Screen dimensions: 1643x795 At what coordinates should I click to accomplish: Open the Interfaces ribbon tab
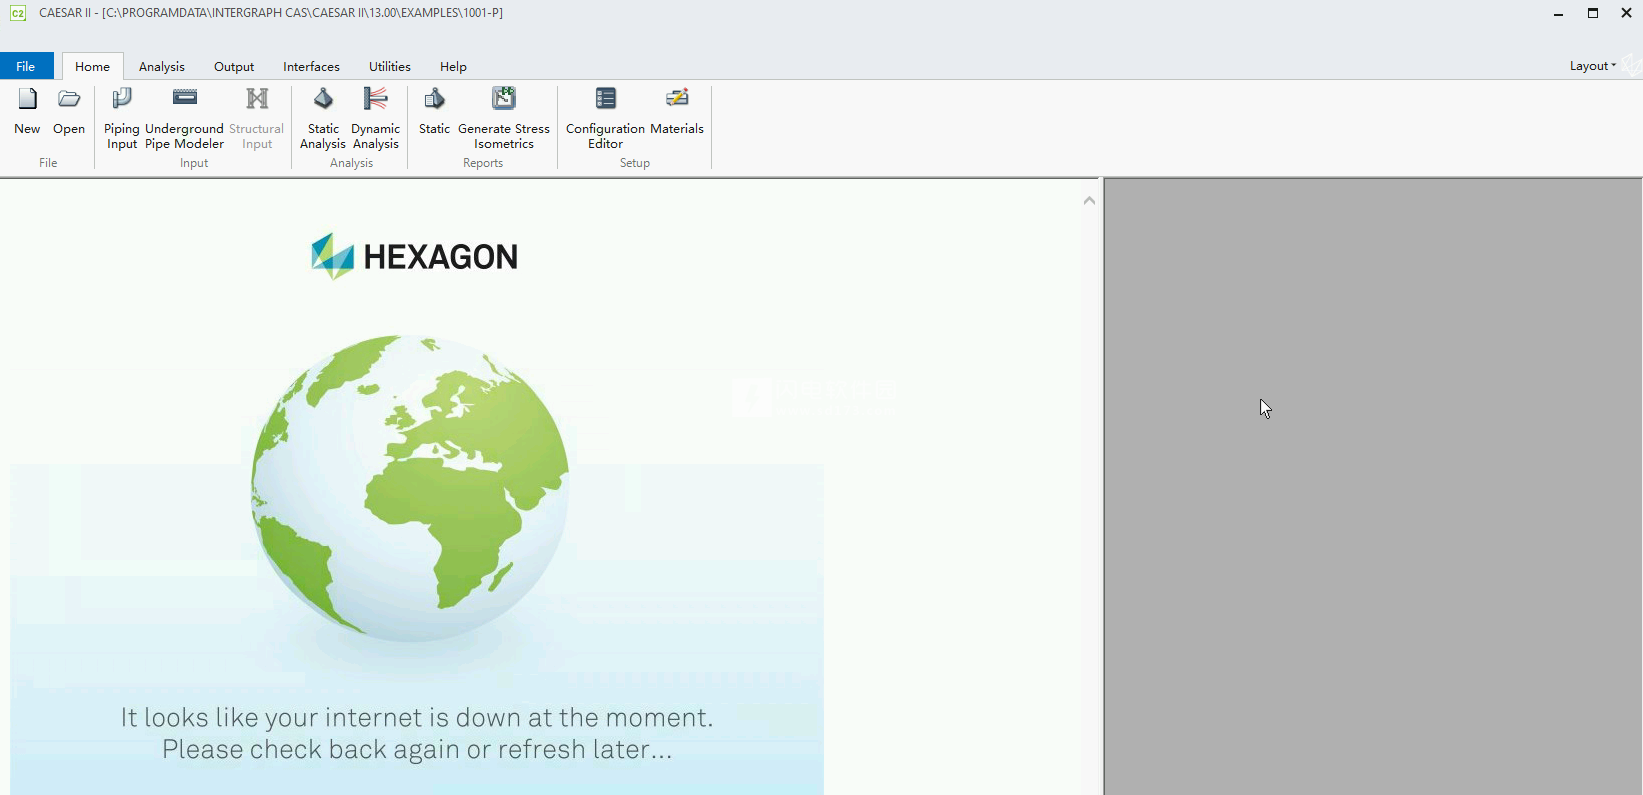click(311, 66)
